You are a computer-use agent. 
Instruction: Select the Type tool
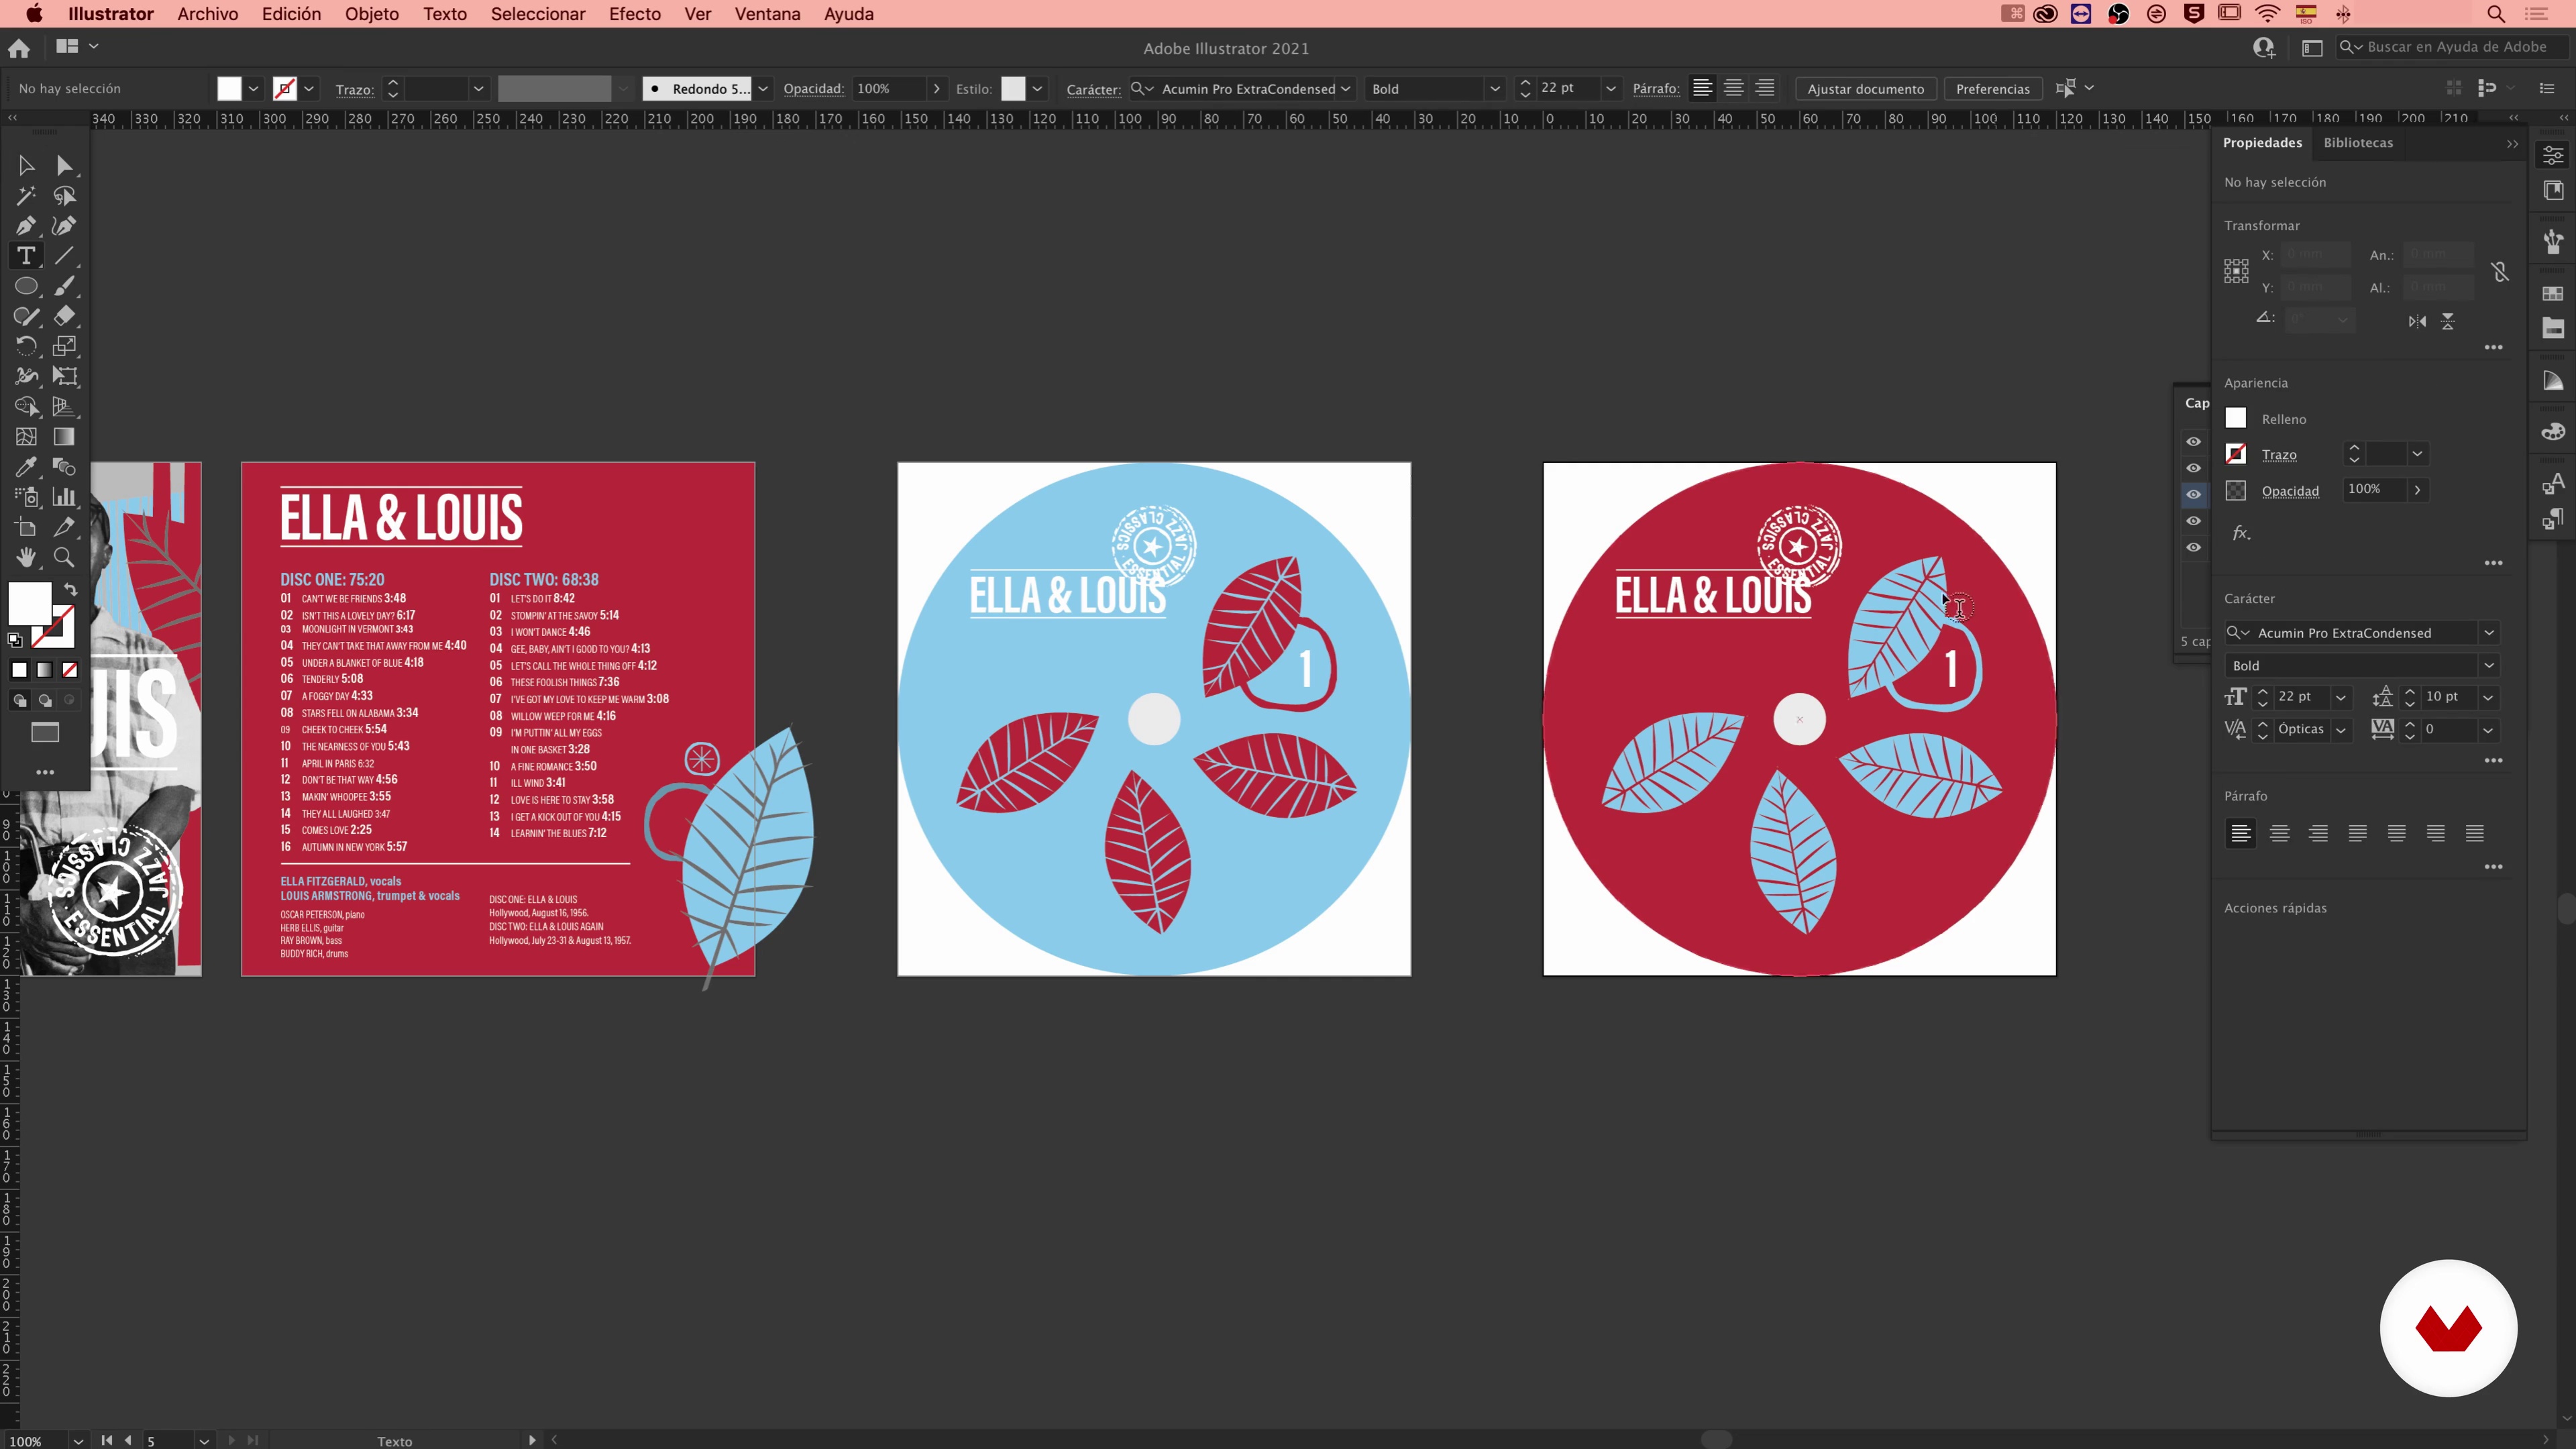pos(26,255)
